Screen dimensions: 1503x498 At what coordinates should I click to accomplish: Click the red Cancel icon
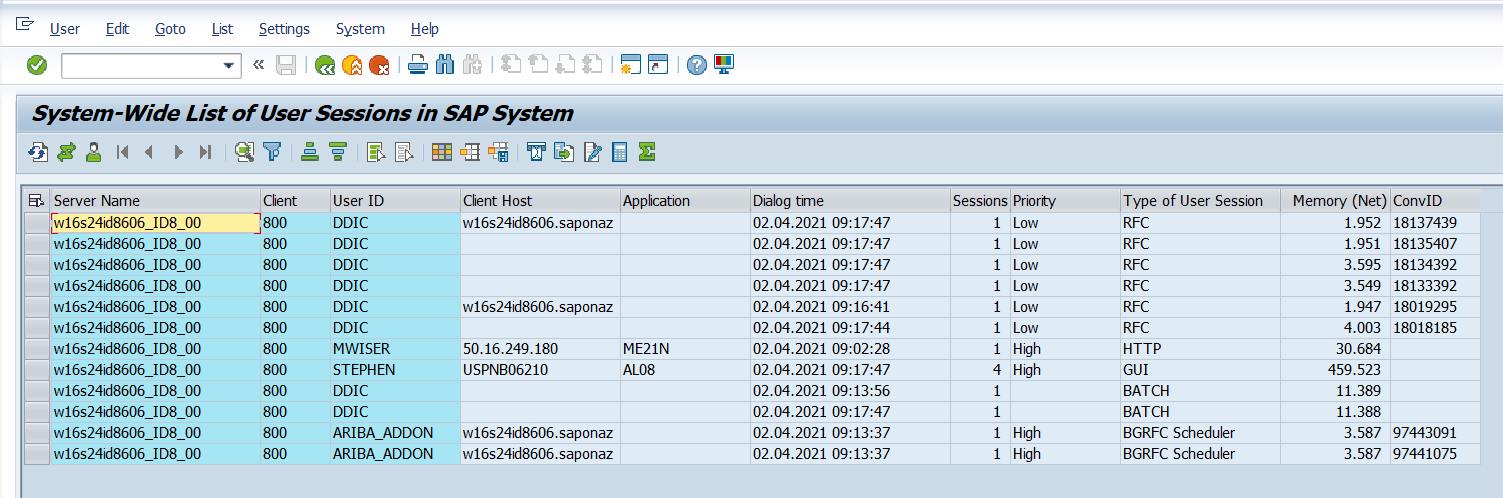tap(379, 65)
